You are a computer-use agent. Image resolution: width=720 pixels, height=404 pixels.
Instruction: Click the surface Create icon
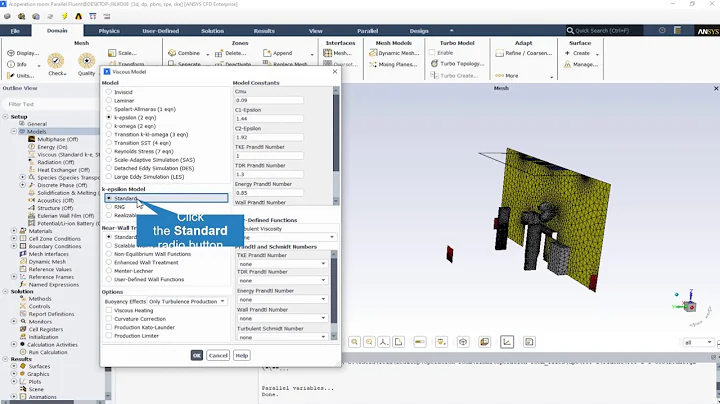click(x=568, y=53)
